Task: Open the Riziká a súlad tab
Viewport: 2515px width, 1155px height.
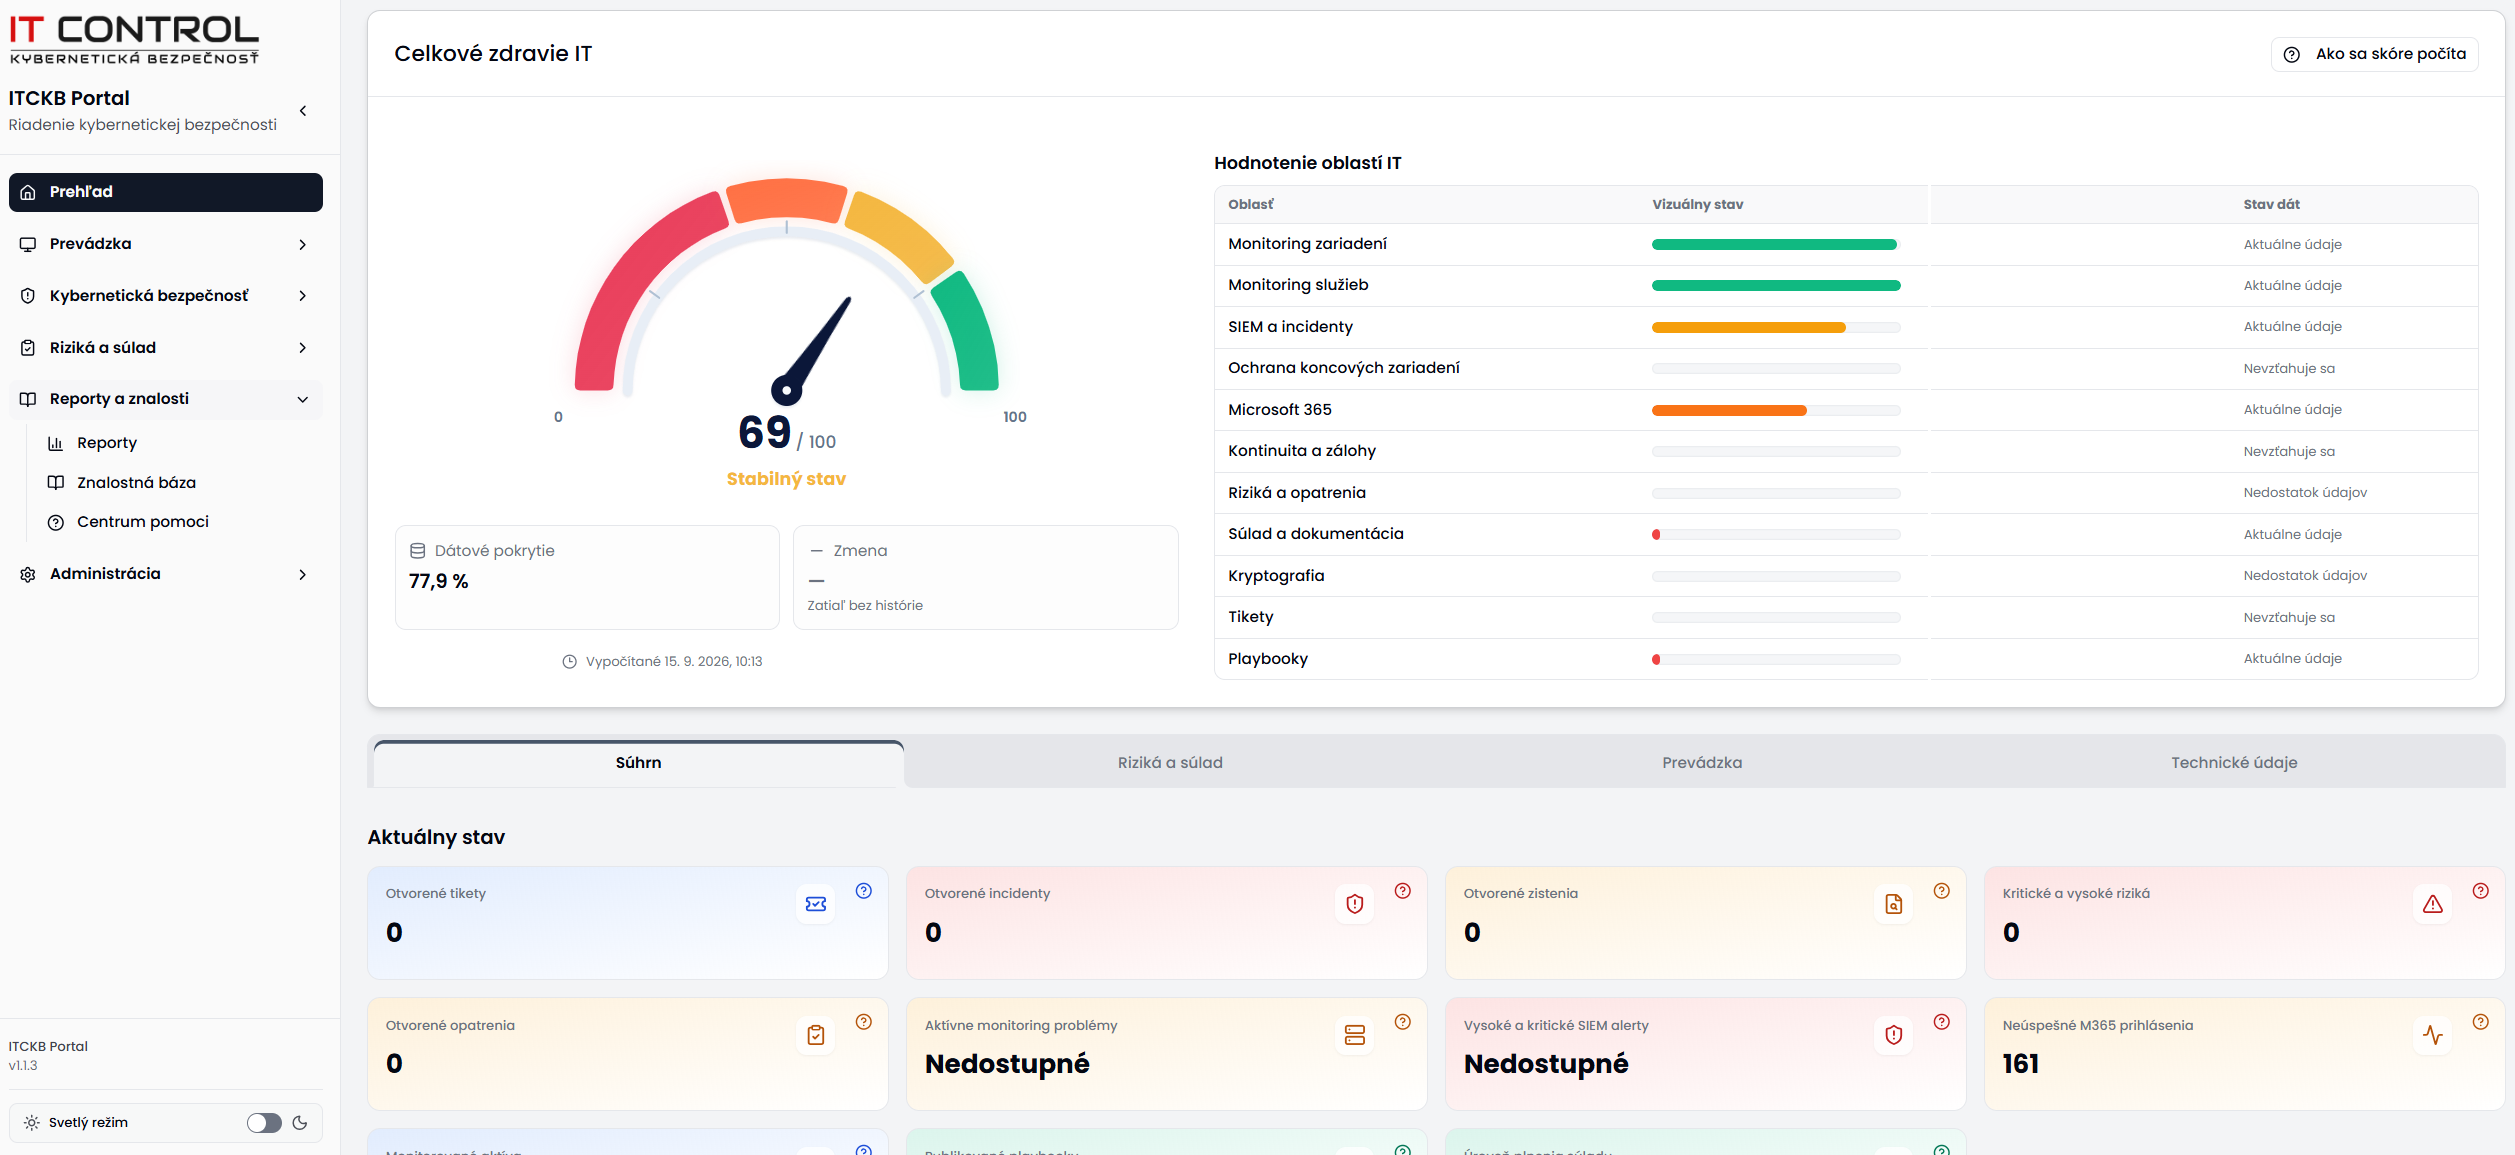Action: pos(1170,763)
